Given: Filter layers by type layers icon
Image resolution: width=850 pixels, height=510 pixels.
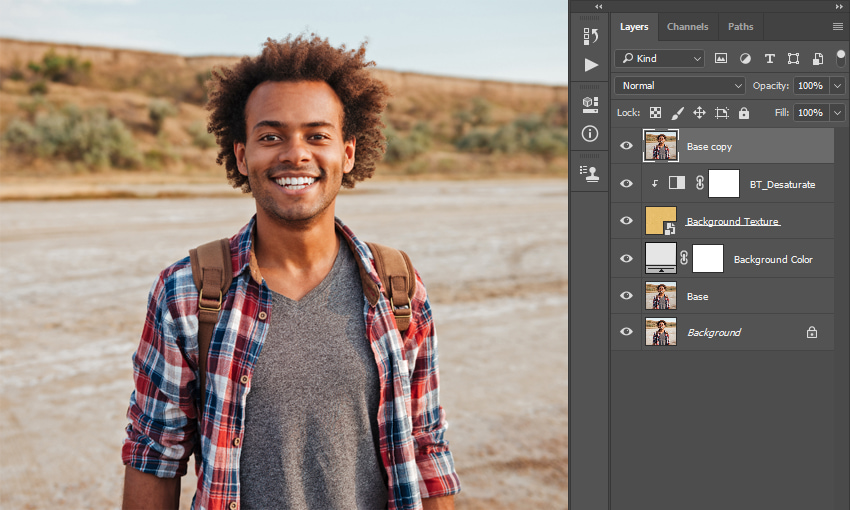Looking at the screenshot, I should [x=769, y=59].
